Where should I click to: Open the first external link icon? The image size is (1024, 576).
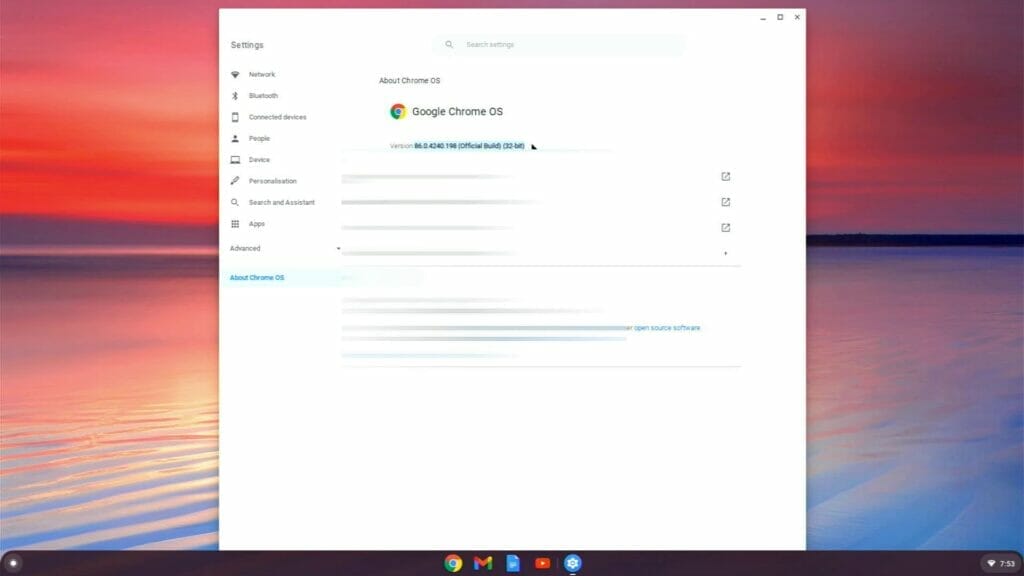click(x=724, y=176)
